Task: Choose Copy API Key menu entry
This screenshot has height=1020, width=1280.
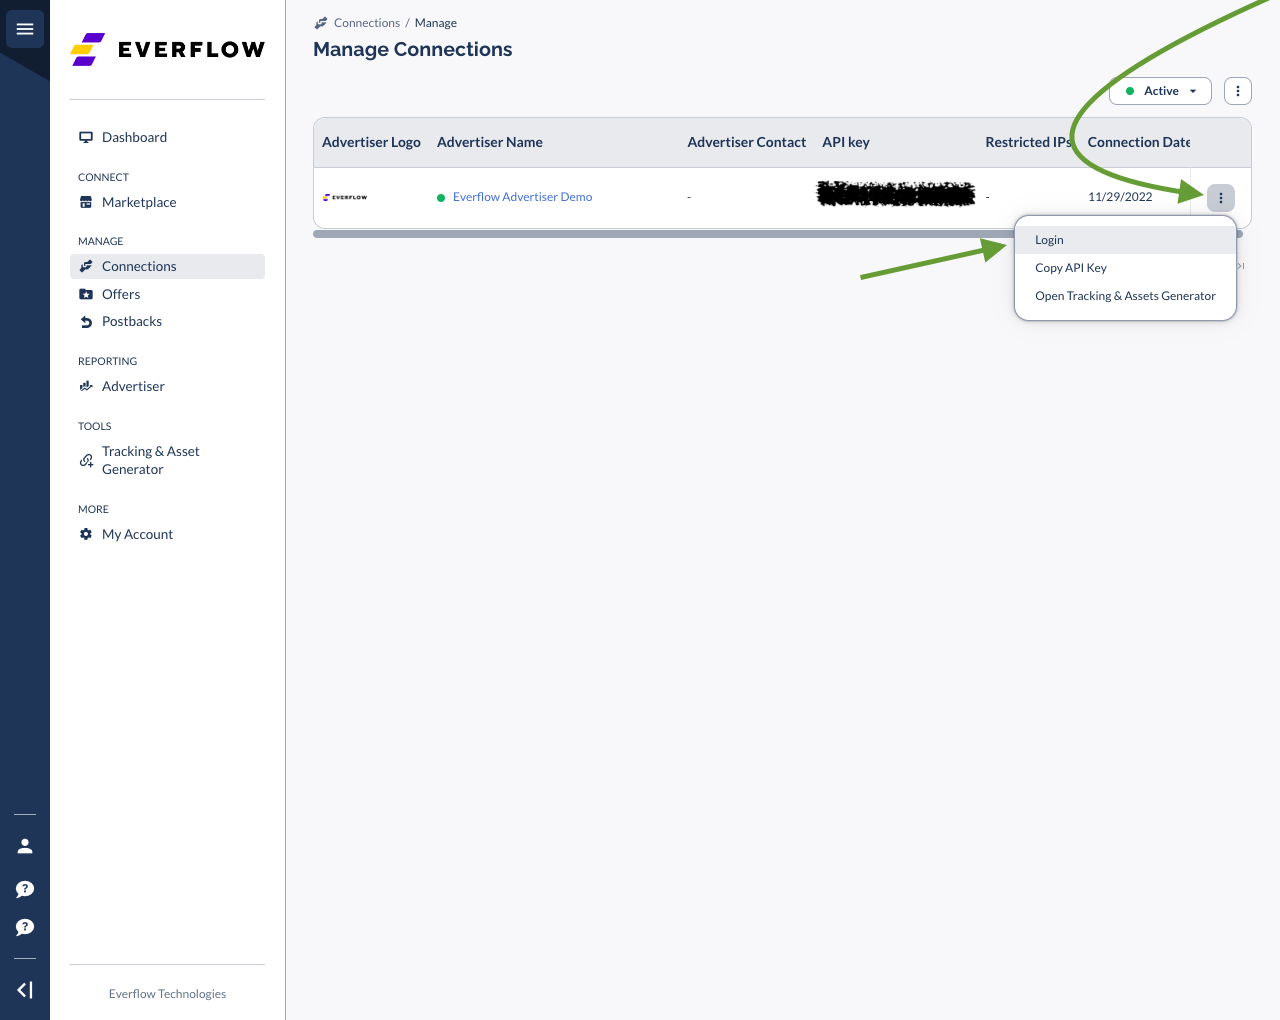Action: tap(1125, 268)
